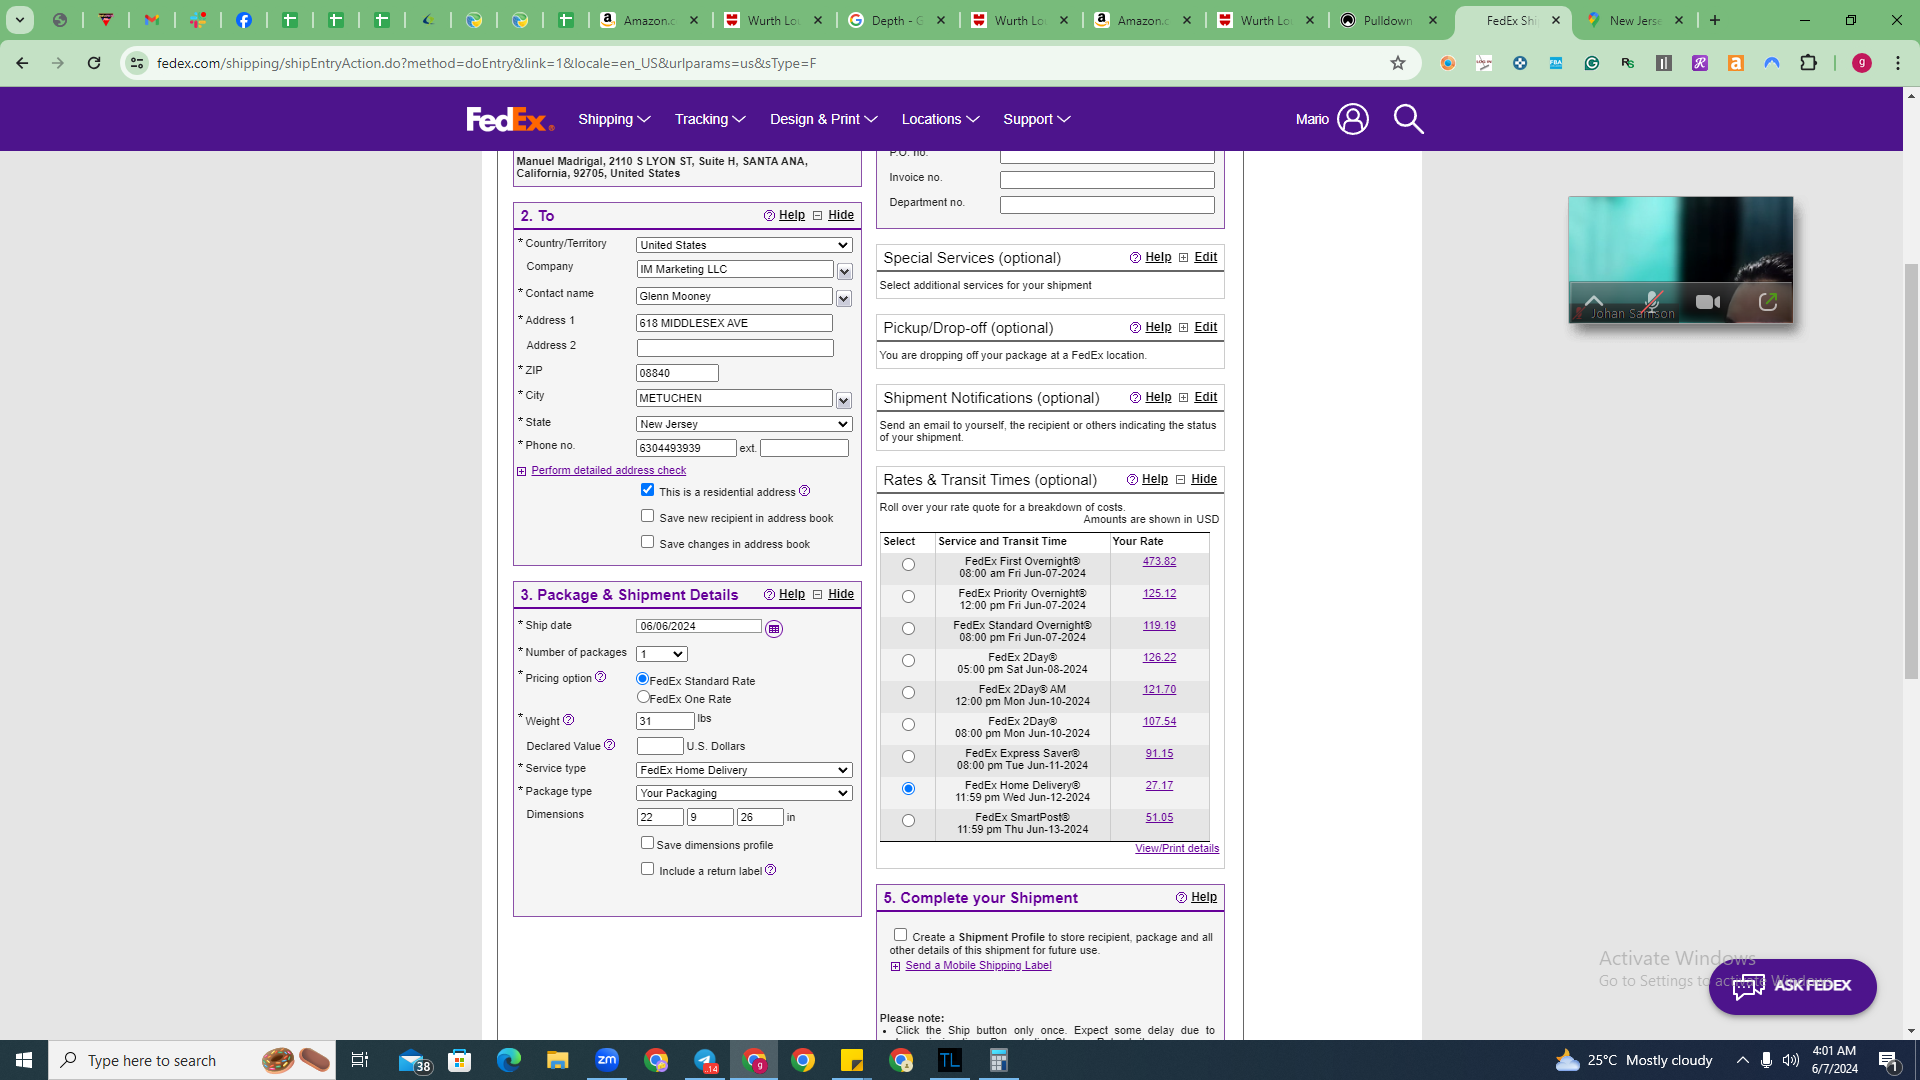The height and width of the screenshot is (1080, 1920).
Task: Hide the '2. To' section
Action: 841,215
